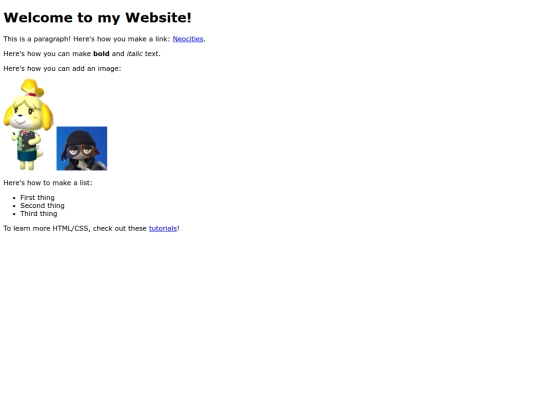This screenshot has height=405, width=540.
Task: Click the hooded character image with blue background
Action: click(82, 148)
